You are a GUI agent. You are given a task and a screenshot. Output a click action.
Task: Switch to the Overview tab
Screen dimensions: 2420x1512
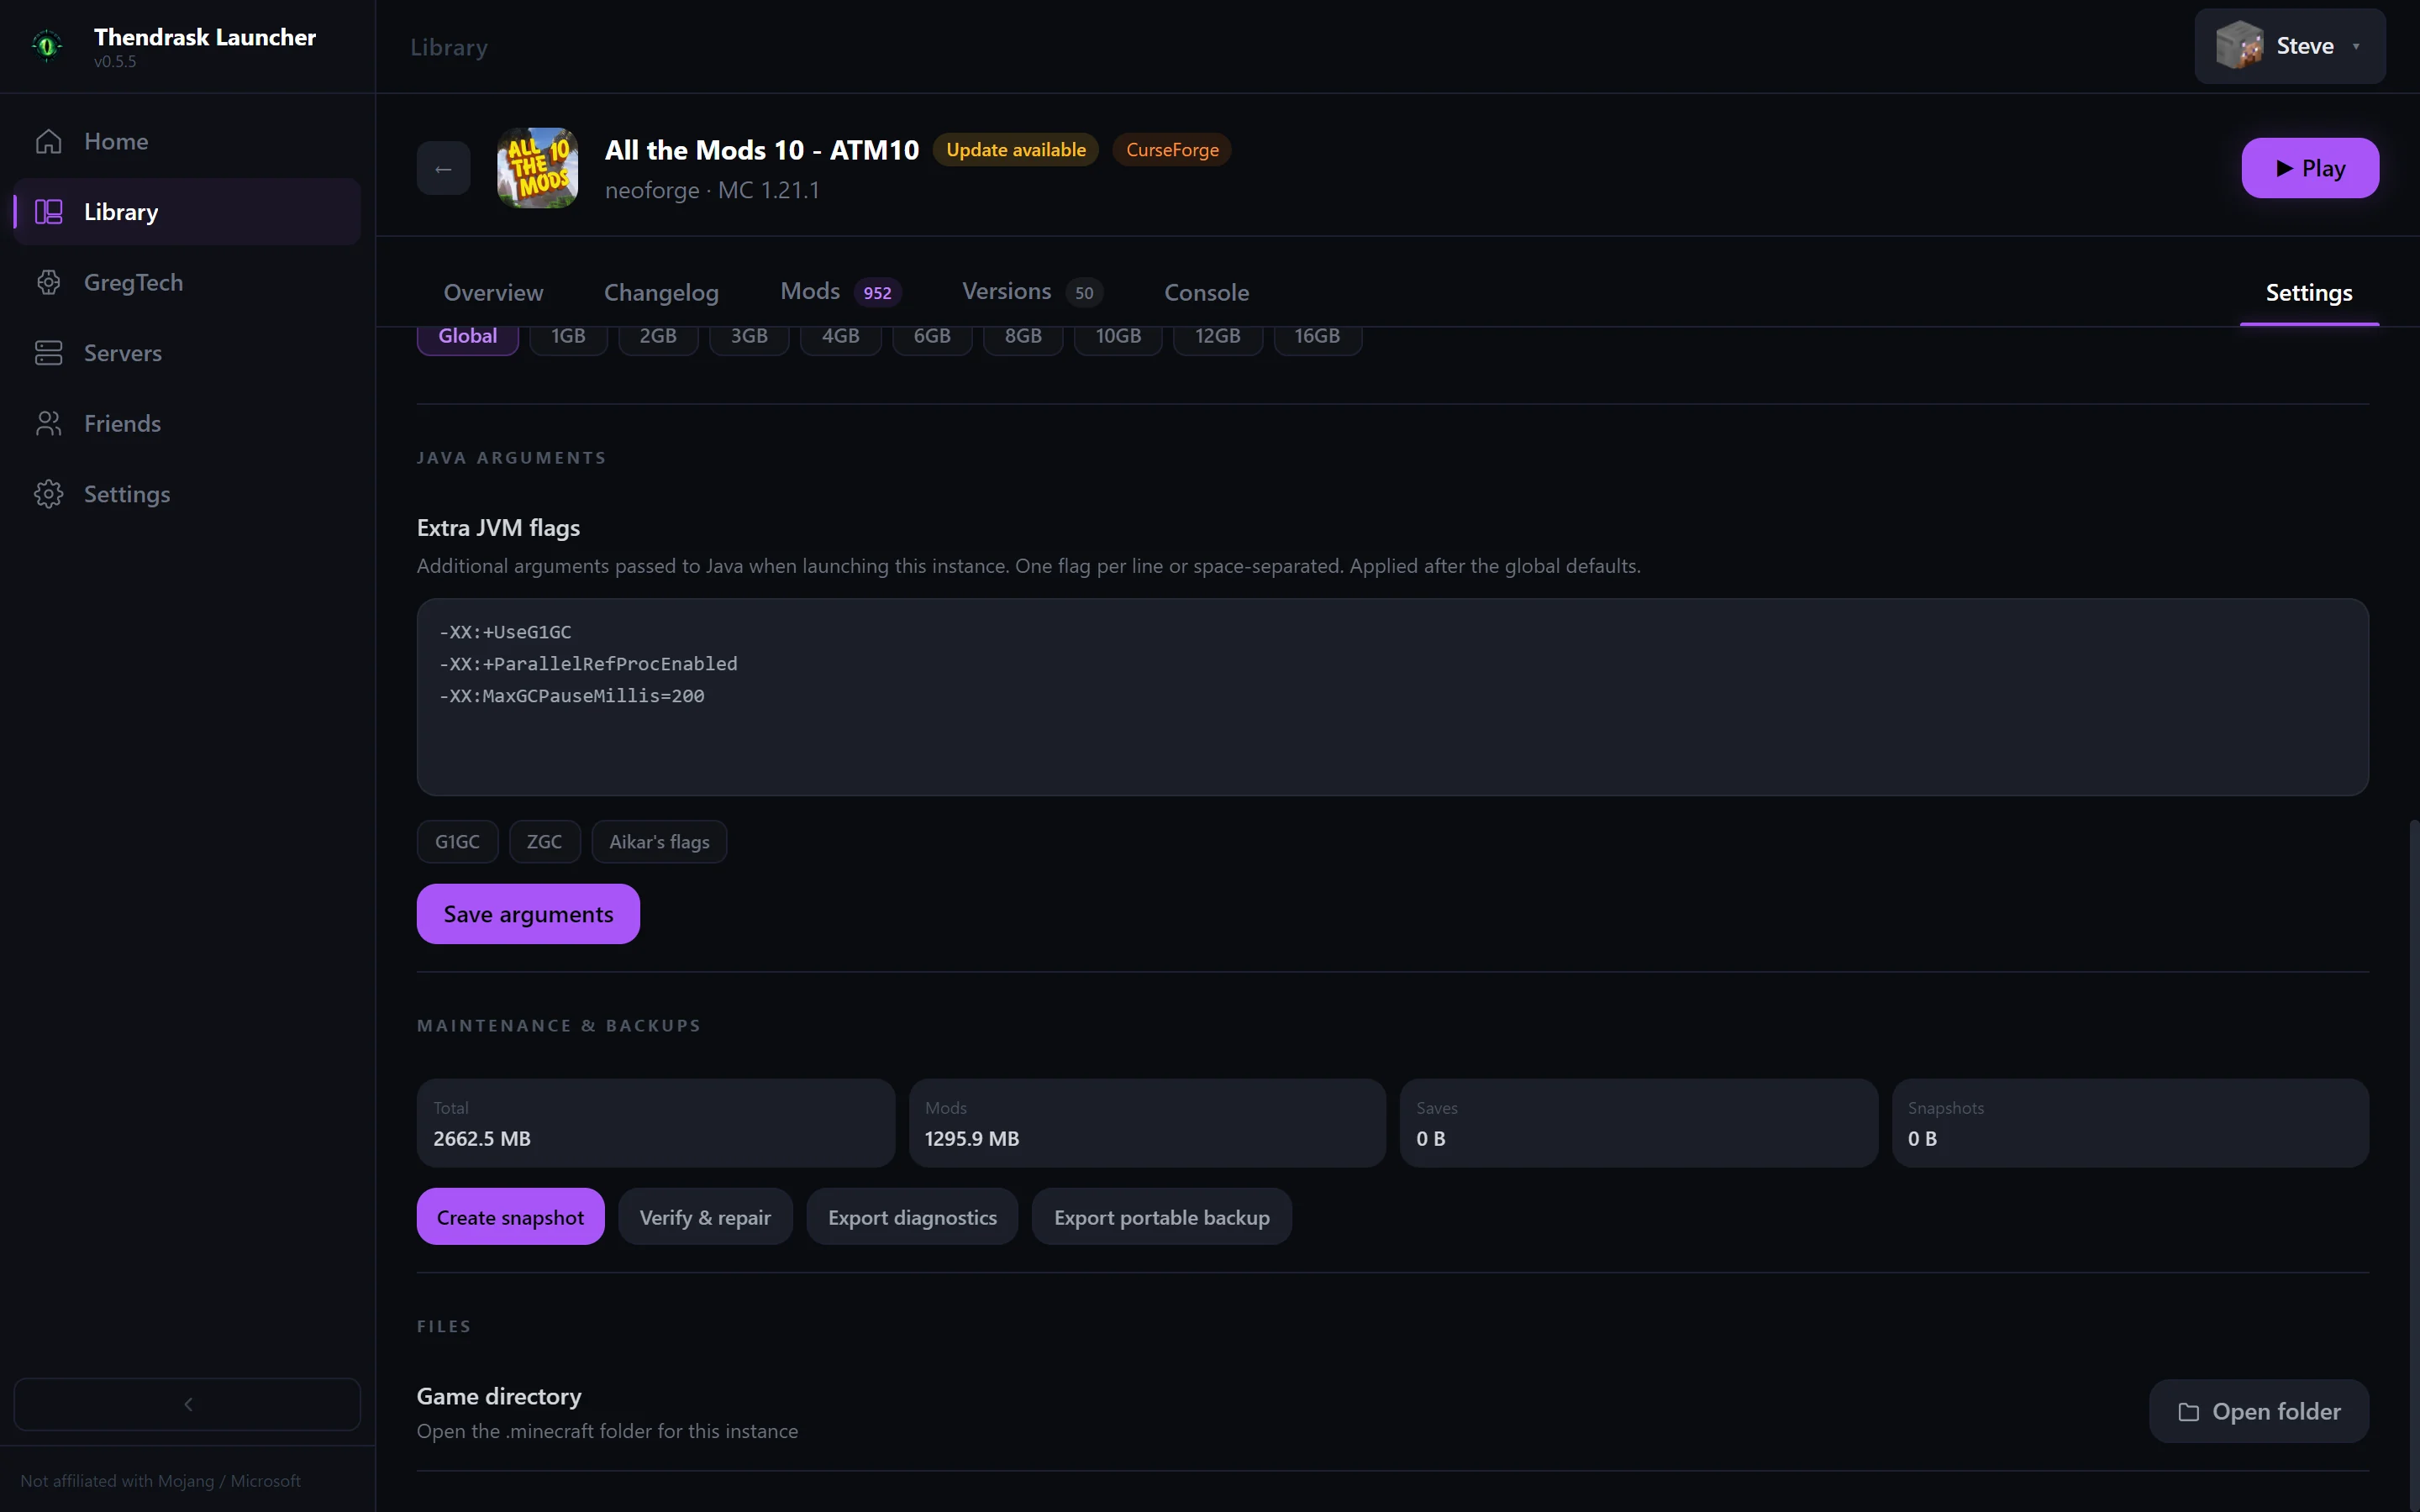coord(493,292)
